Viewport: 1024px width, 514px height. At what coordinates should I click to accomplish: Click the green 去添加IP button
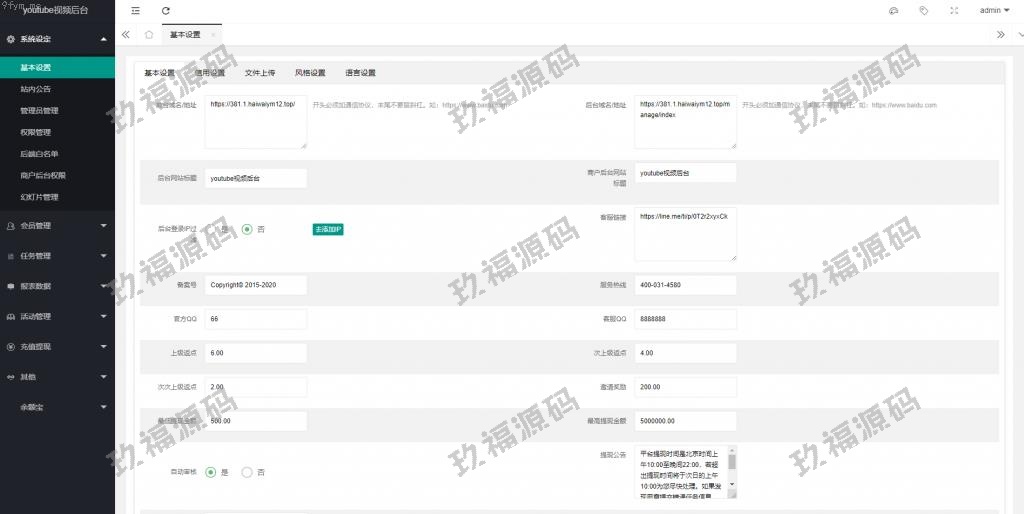coord(328,229)
